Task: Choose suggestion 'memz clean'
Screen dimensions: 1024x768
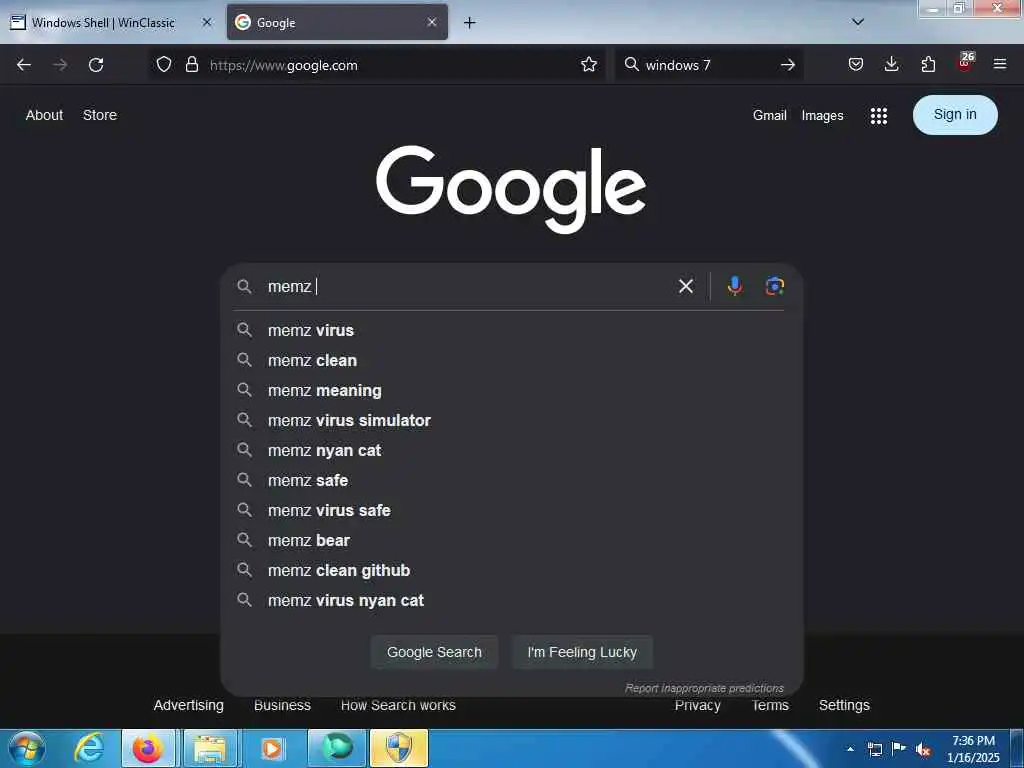Action: pos(511,360)
